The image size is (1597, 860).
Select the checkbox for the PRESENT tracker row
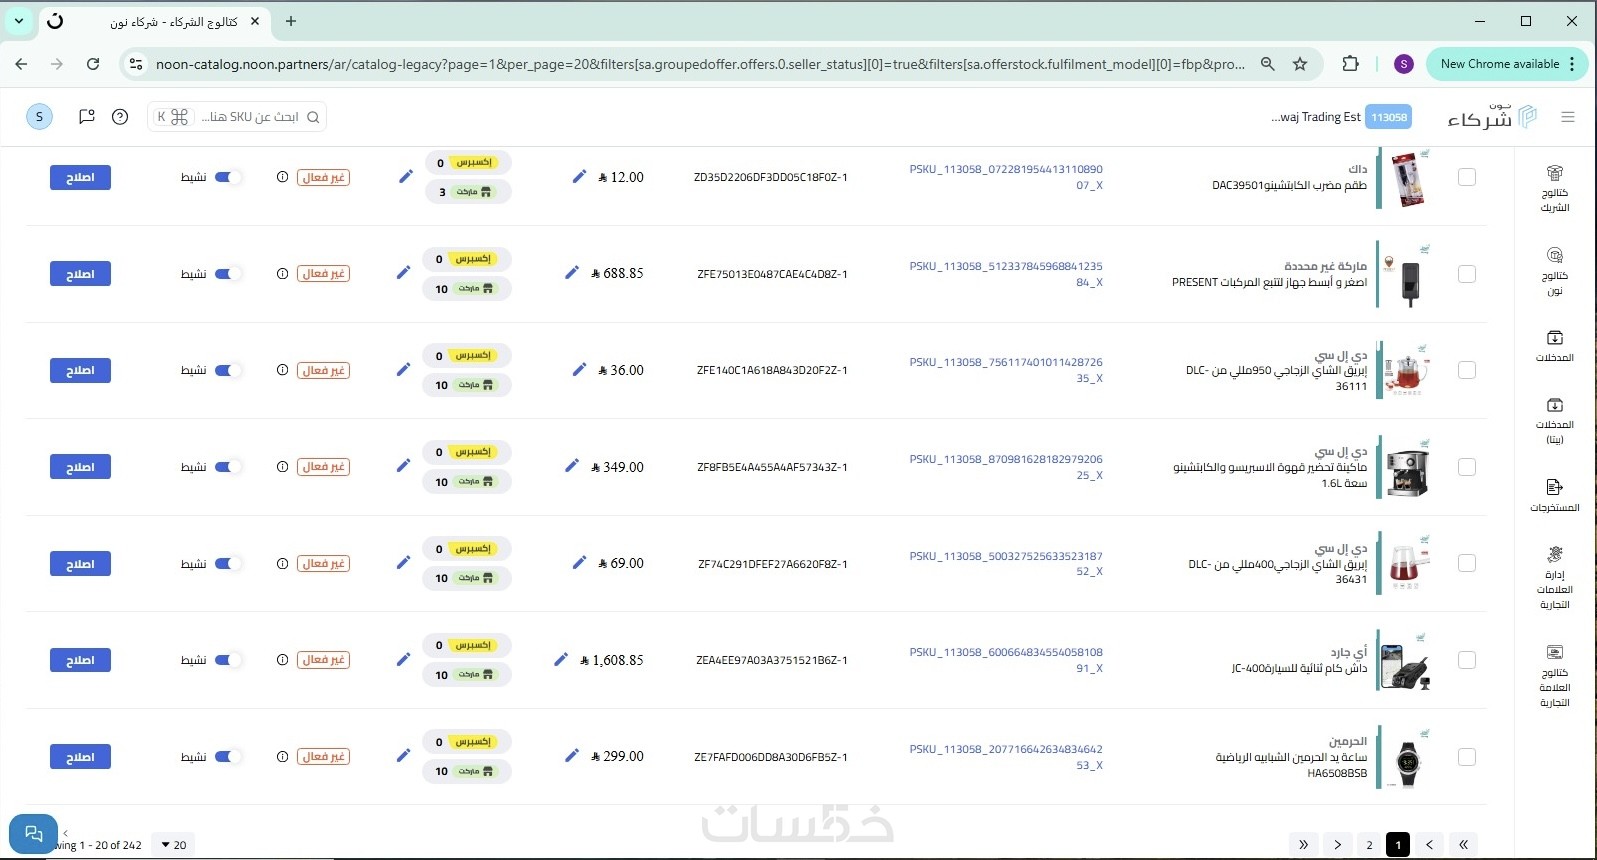pyautogui.click(x=1467, y=274)
